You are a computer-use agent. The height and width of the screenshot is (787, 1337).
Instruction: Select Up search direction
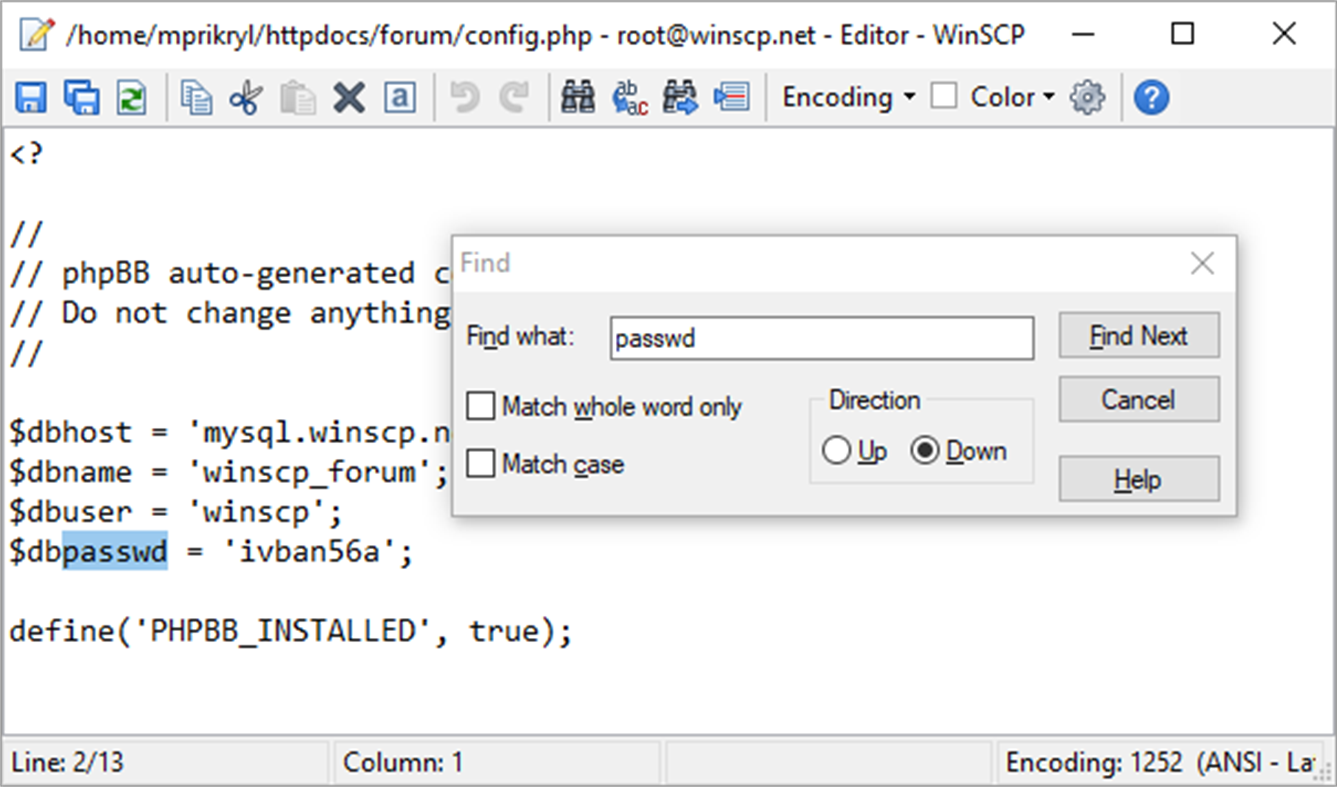pos(837,450)
